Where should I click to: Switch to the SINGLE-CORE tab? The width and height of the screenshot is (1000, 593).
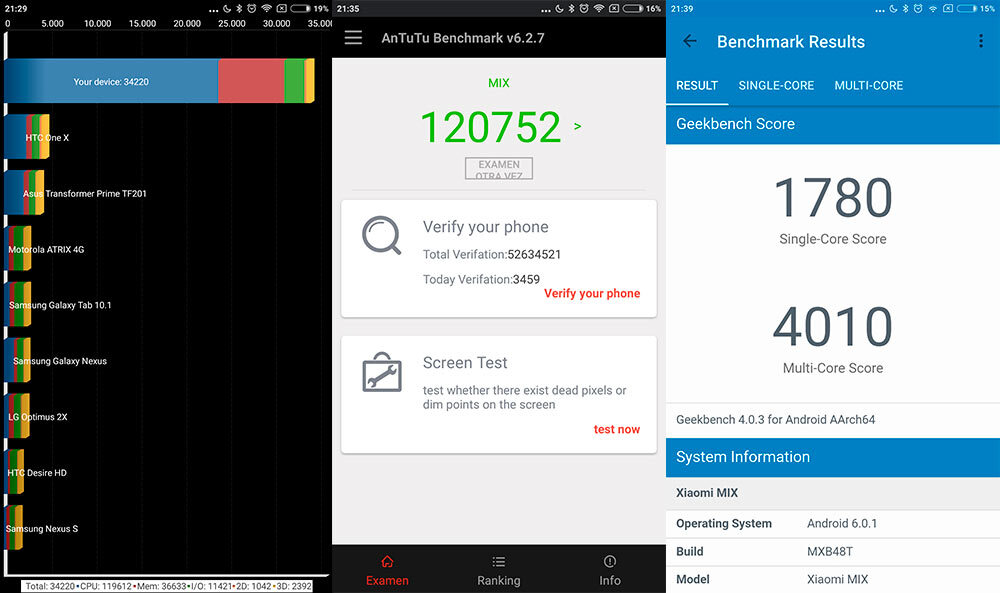pos(776,85)
